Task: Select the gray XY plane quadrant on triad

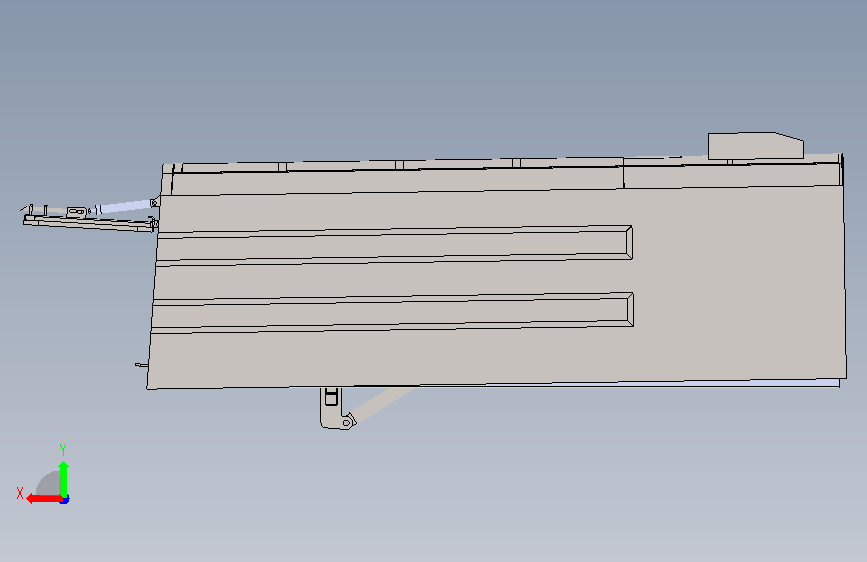Action: click(50, 484)
